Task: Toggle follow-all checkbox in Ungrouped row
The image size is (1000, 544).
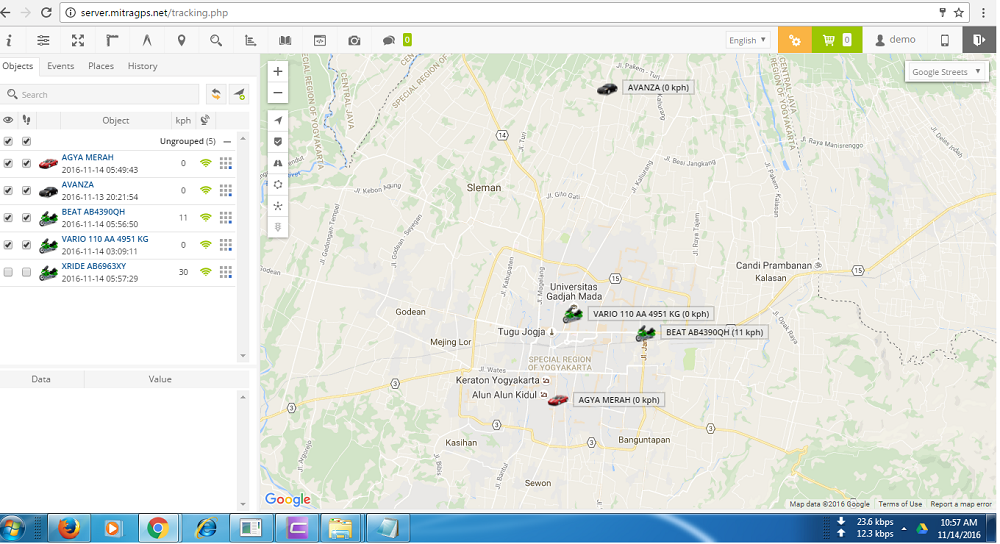Action: click(26, 141)
